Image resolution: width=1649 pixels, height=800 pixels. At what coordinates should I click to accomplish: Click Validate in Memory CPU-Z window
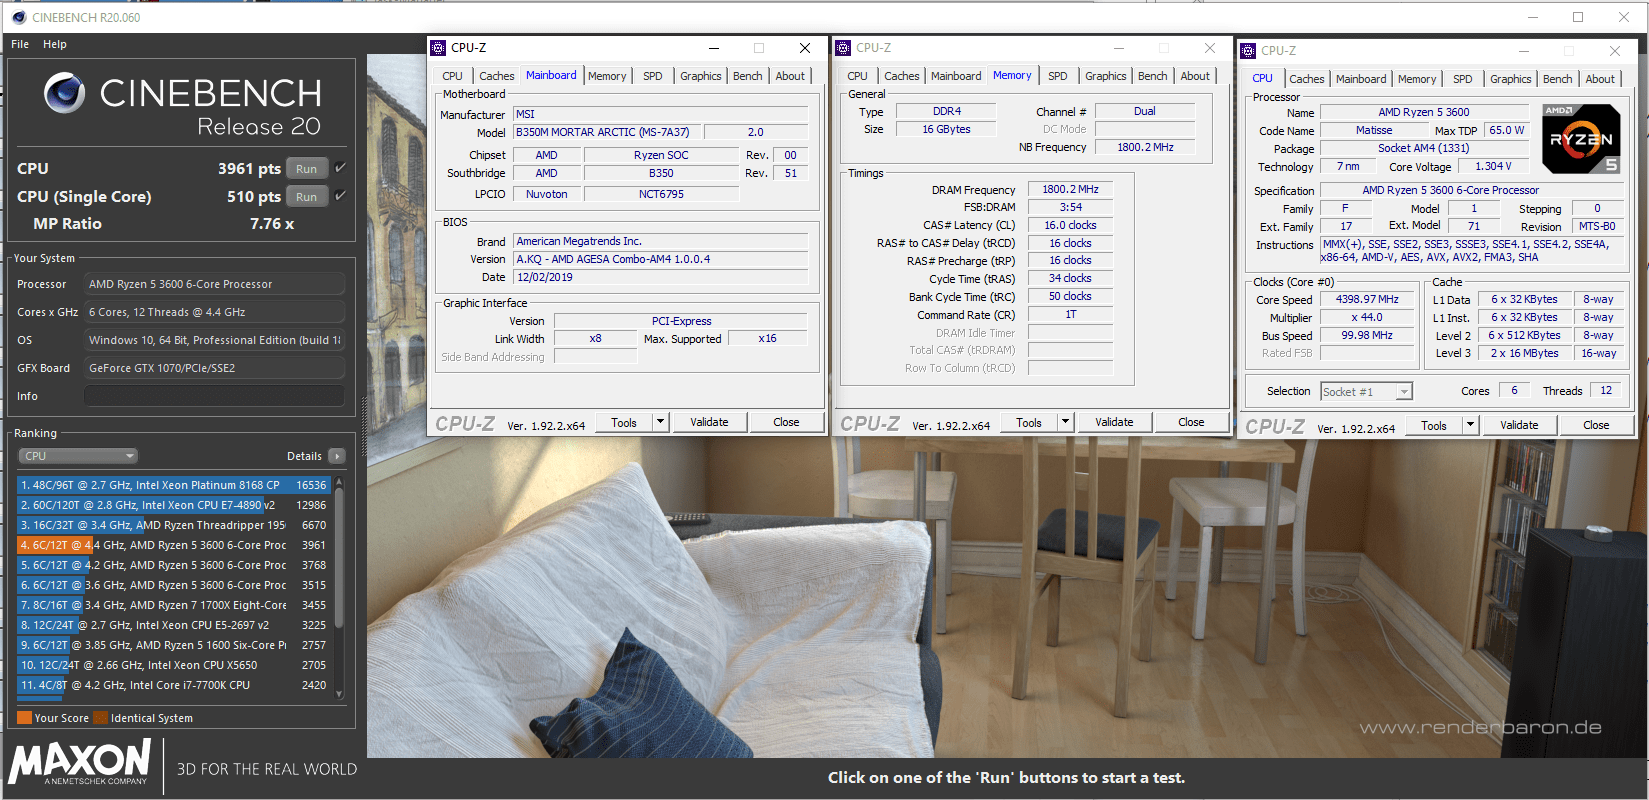tap(1114, 422)
